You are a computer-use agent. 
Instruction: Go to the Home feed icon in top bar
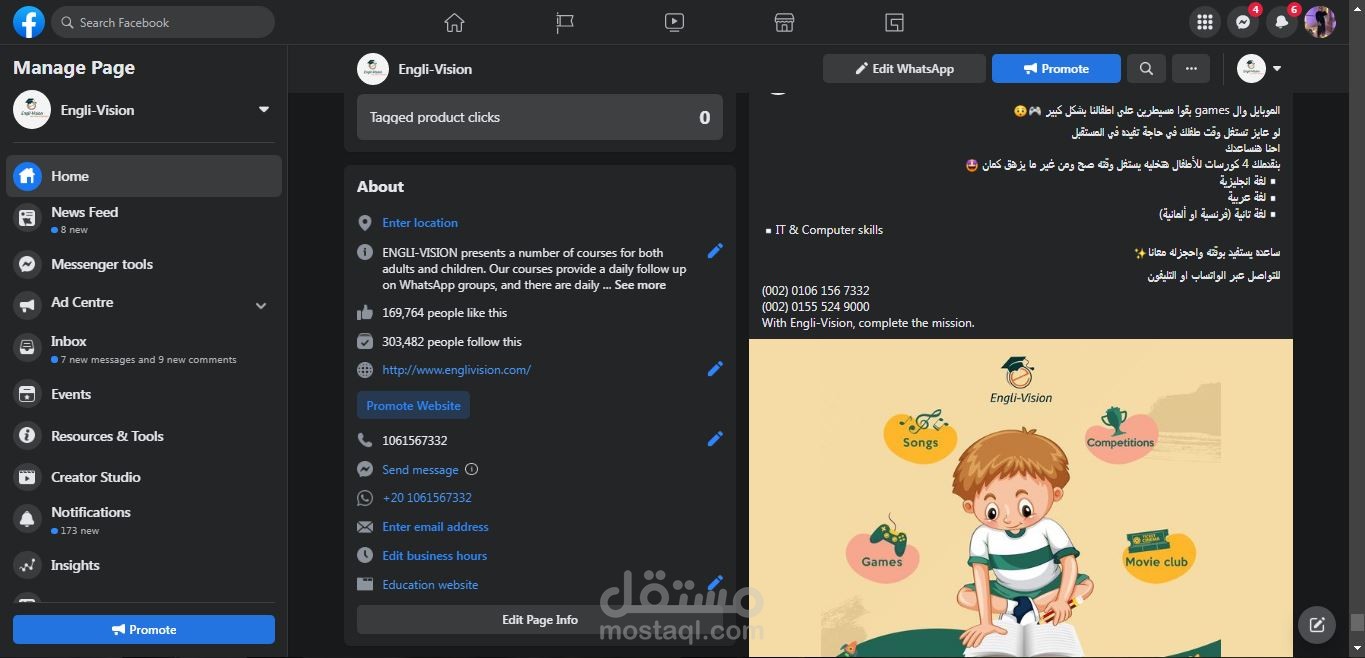pos(455,22)
